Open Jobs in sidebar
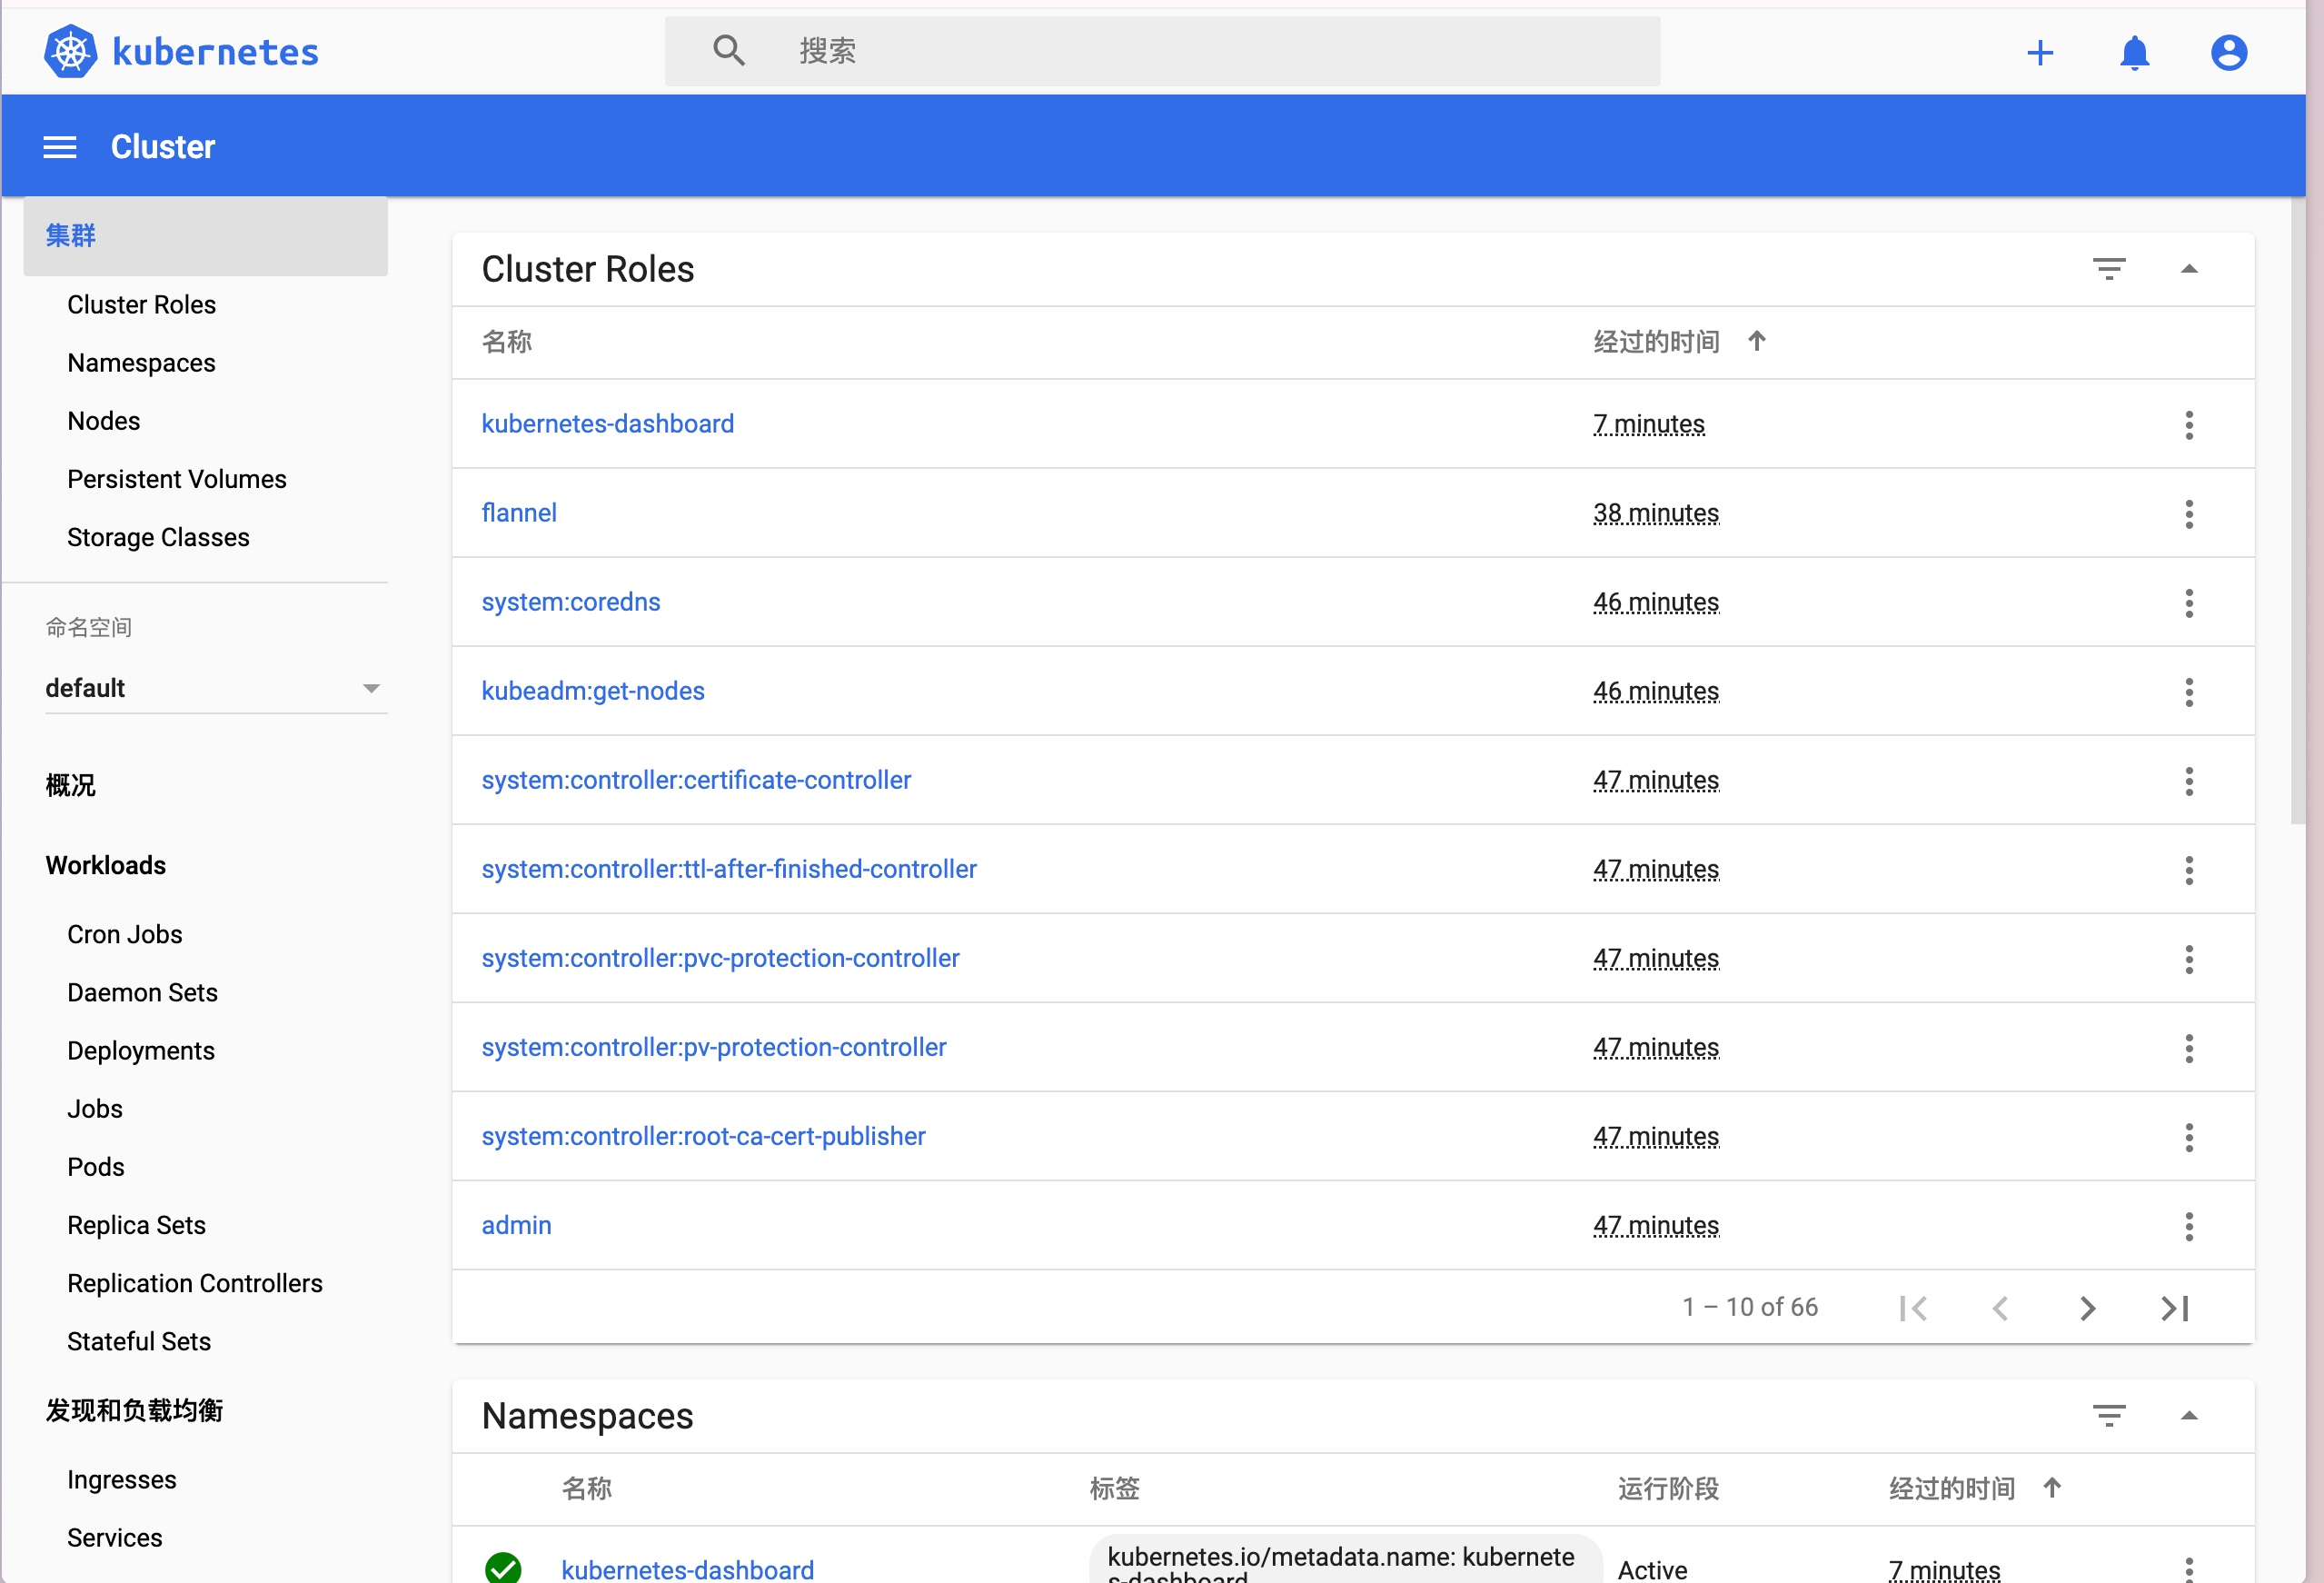Viewport: 2324px width, 1583px height. tap(94, 1108)
